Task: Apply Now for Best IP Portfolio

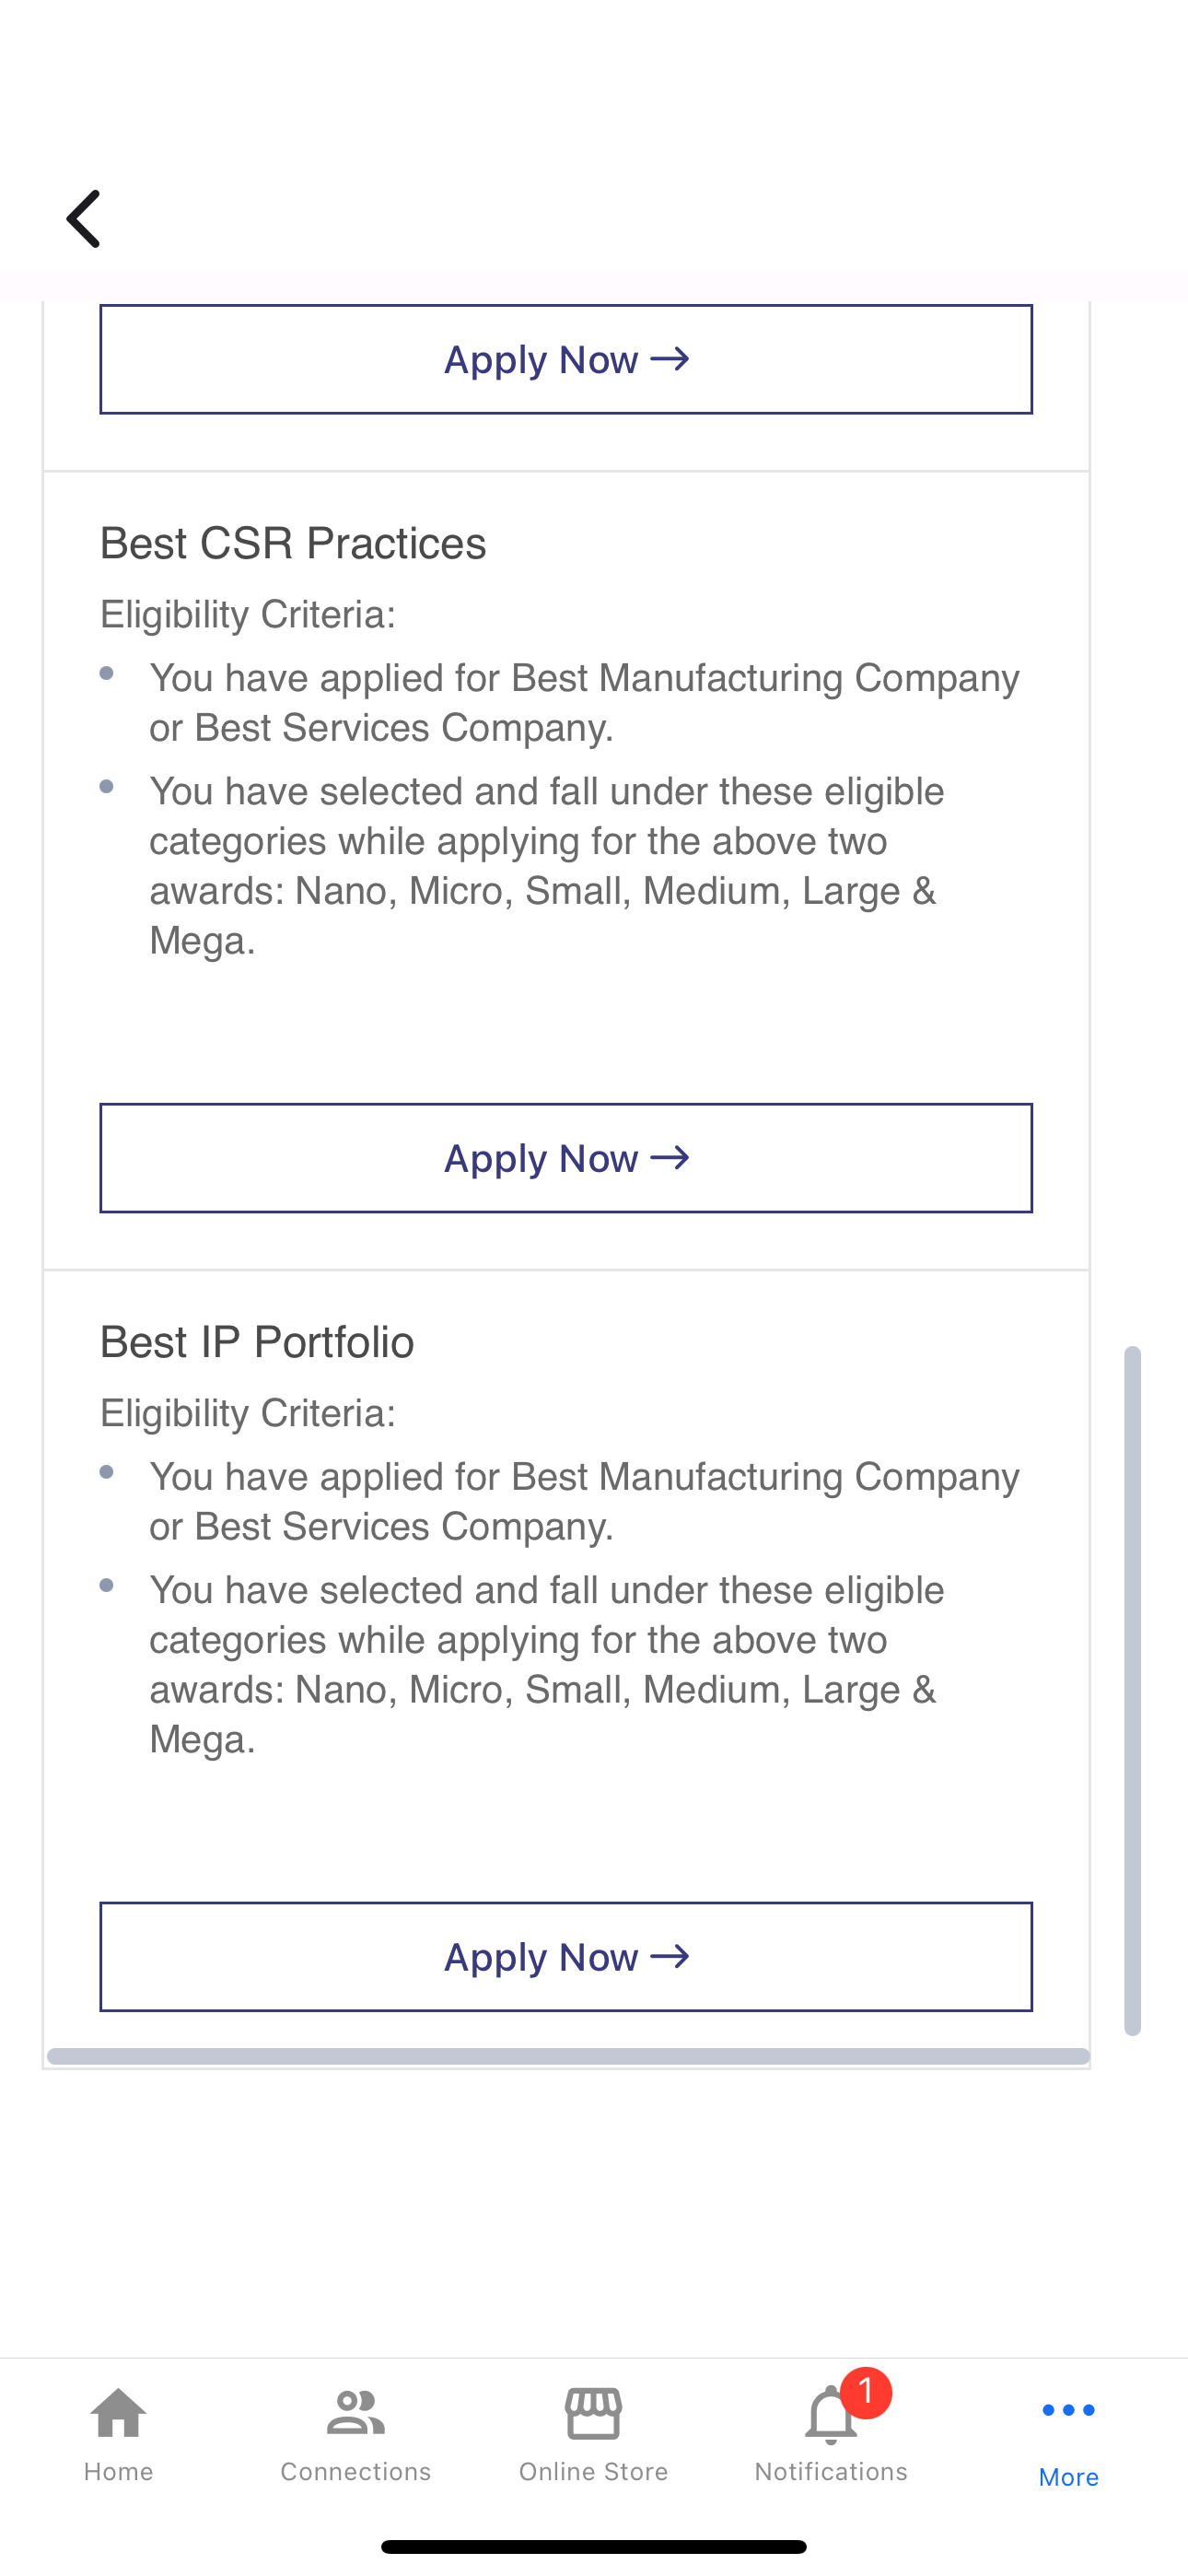Action: [x=566, y=1957]
